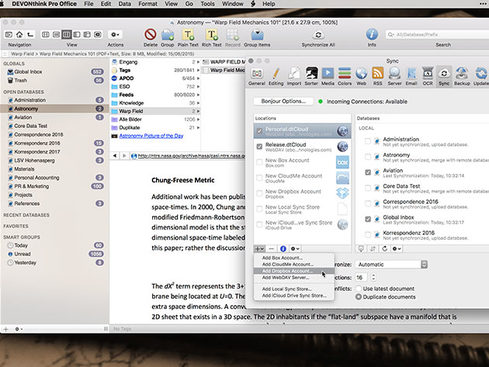Click the Bonjour Options button
489x367 pixels.
[283, 101]
